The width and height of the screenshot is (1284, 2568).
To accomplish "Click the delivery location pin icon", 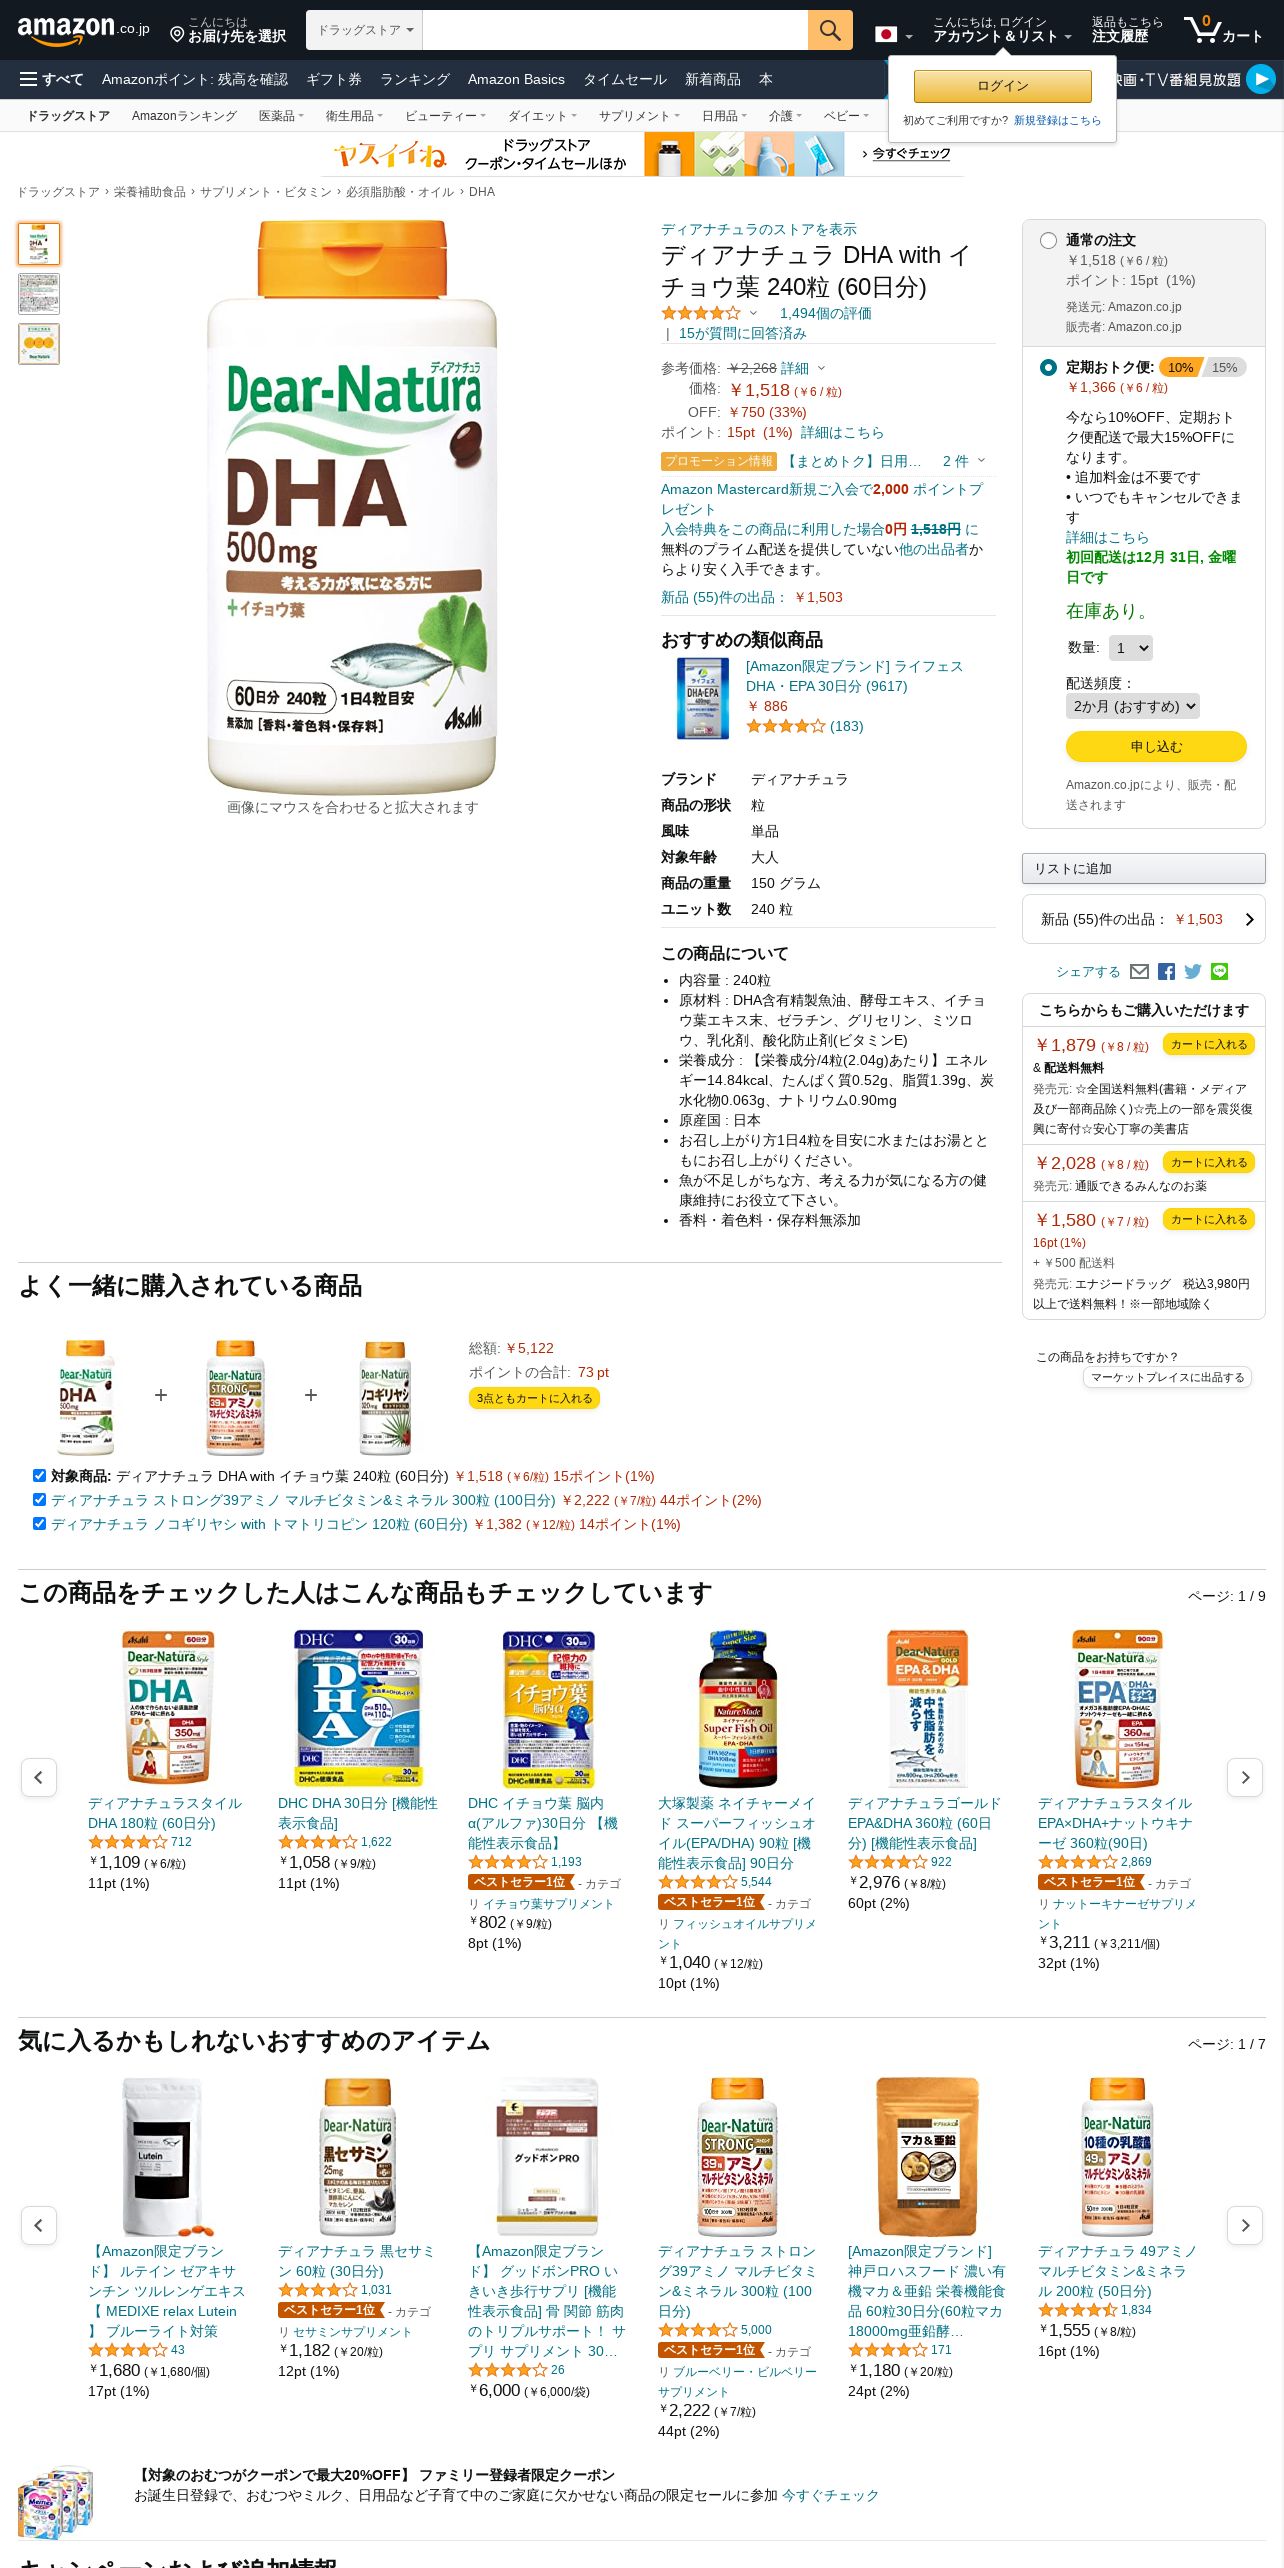I will click(177, 35).
